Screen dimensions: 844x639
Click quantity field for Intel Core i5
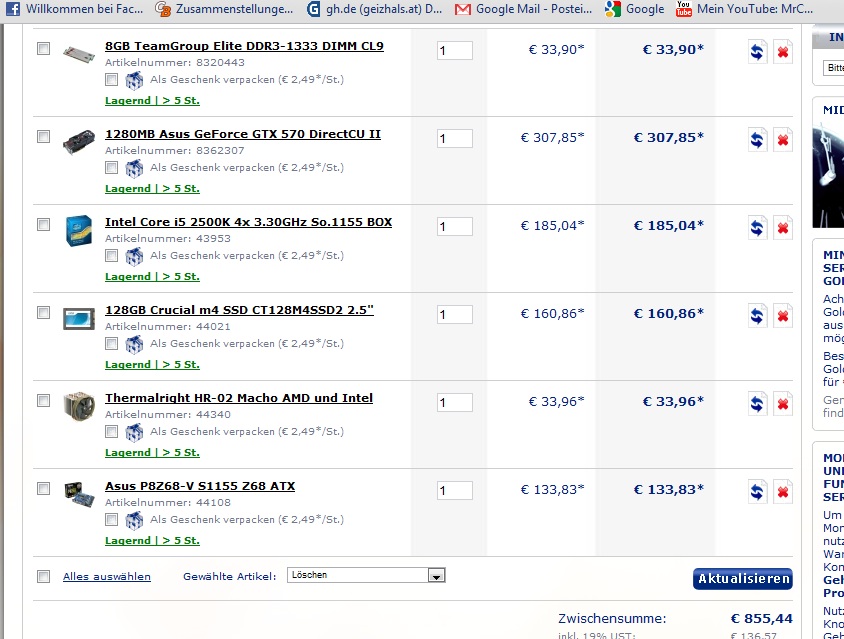[x=455, y=227]
